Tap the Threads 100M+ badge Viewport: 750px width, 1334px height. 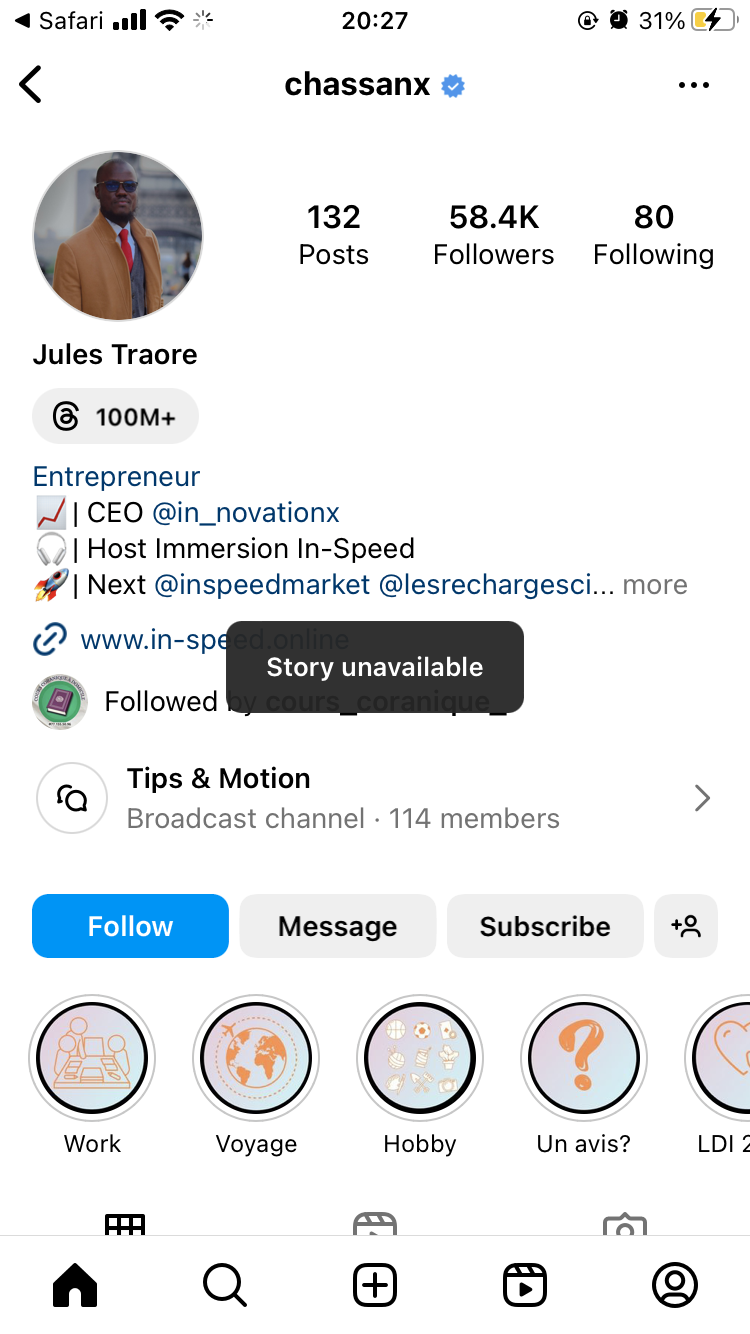click(115, 416)
